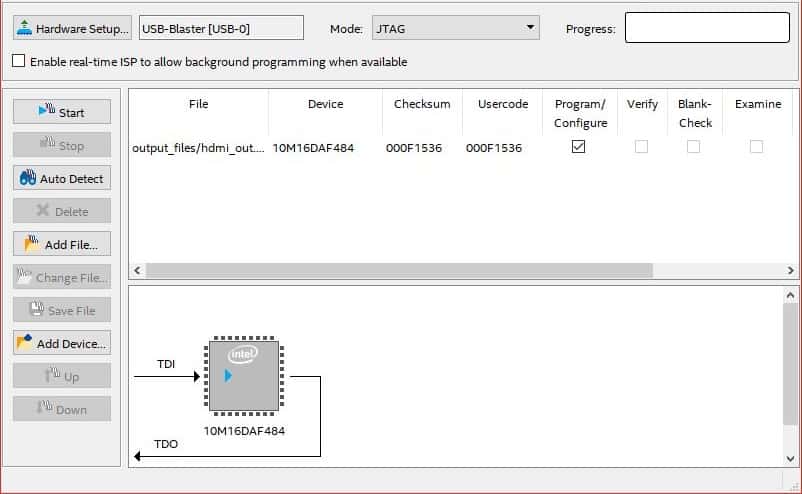The image size is (802, 494).
Task: Click the Start programming button
Action: coord(62,112)
